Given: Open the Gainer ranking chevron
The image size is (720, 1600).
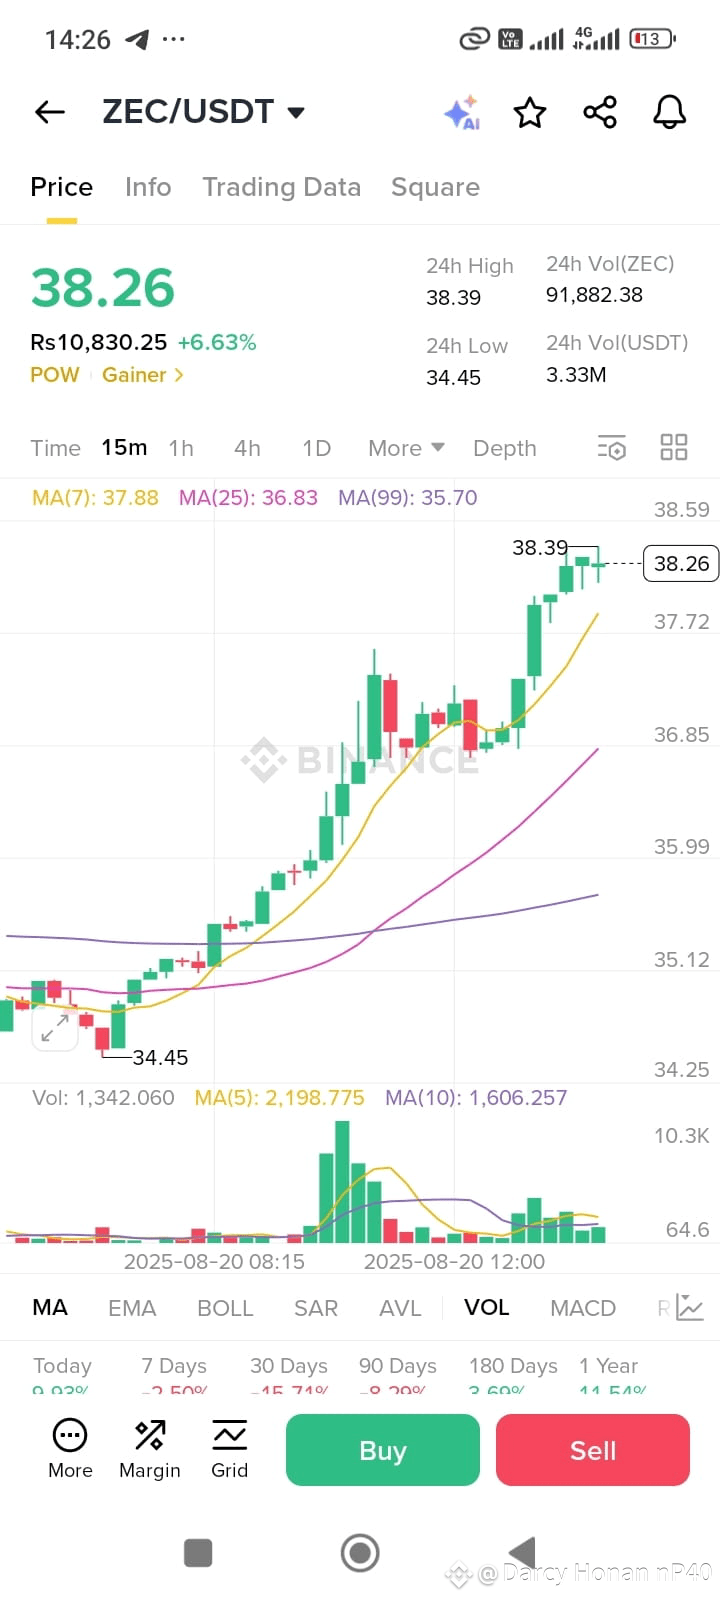Looking at the screenshot, I should click(179, 375).
